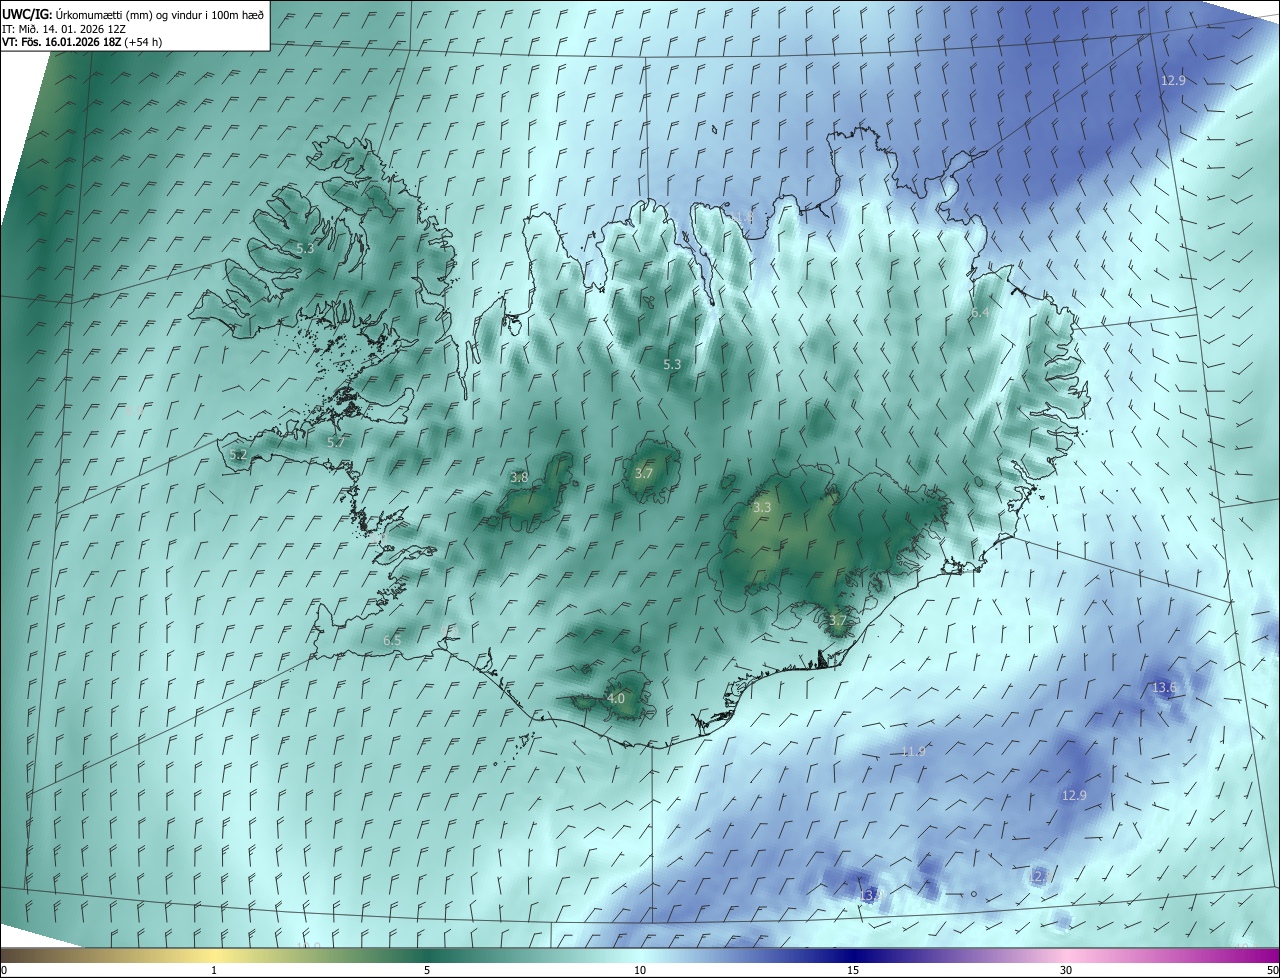Click the light pink color bar segment above '30'
This screenshot has width=1280, height=978.
[x=1066, y=956]
